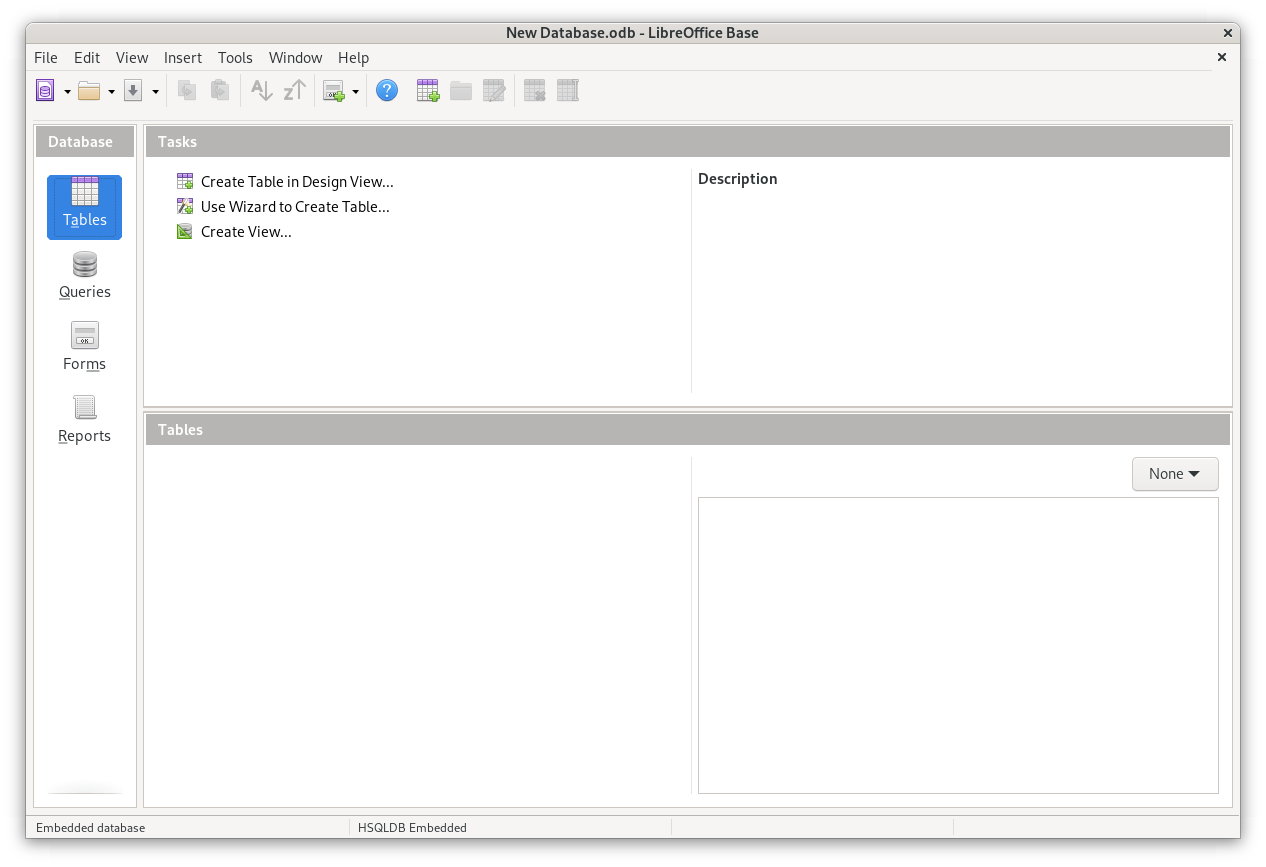Open the None preview mode dropdown
This screenshot has width=1266, height=867.
pyautogui.click(x=1174, y=474)
